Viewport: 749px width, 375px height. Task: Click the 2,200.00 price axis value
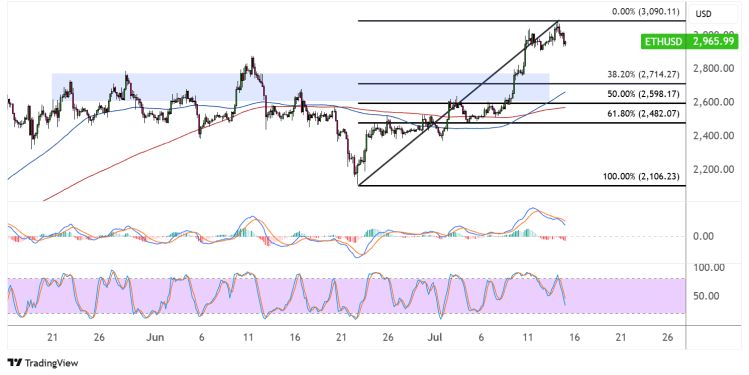click(713, 169)
